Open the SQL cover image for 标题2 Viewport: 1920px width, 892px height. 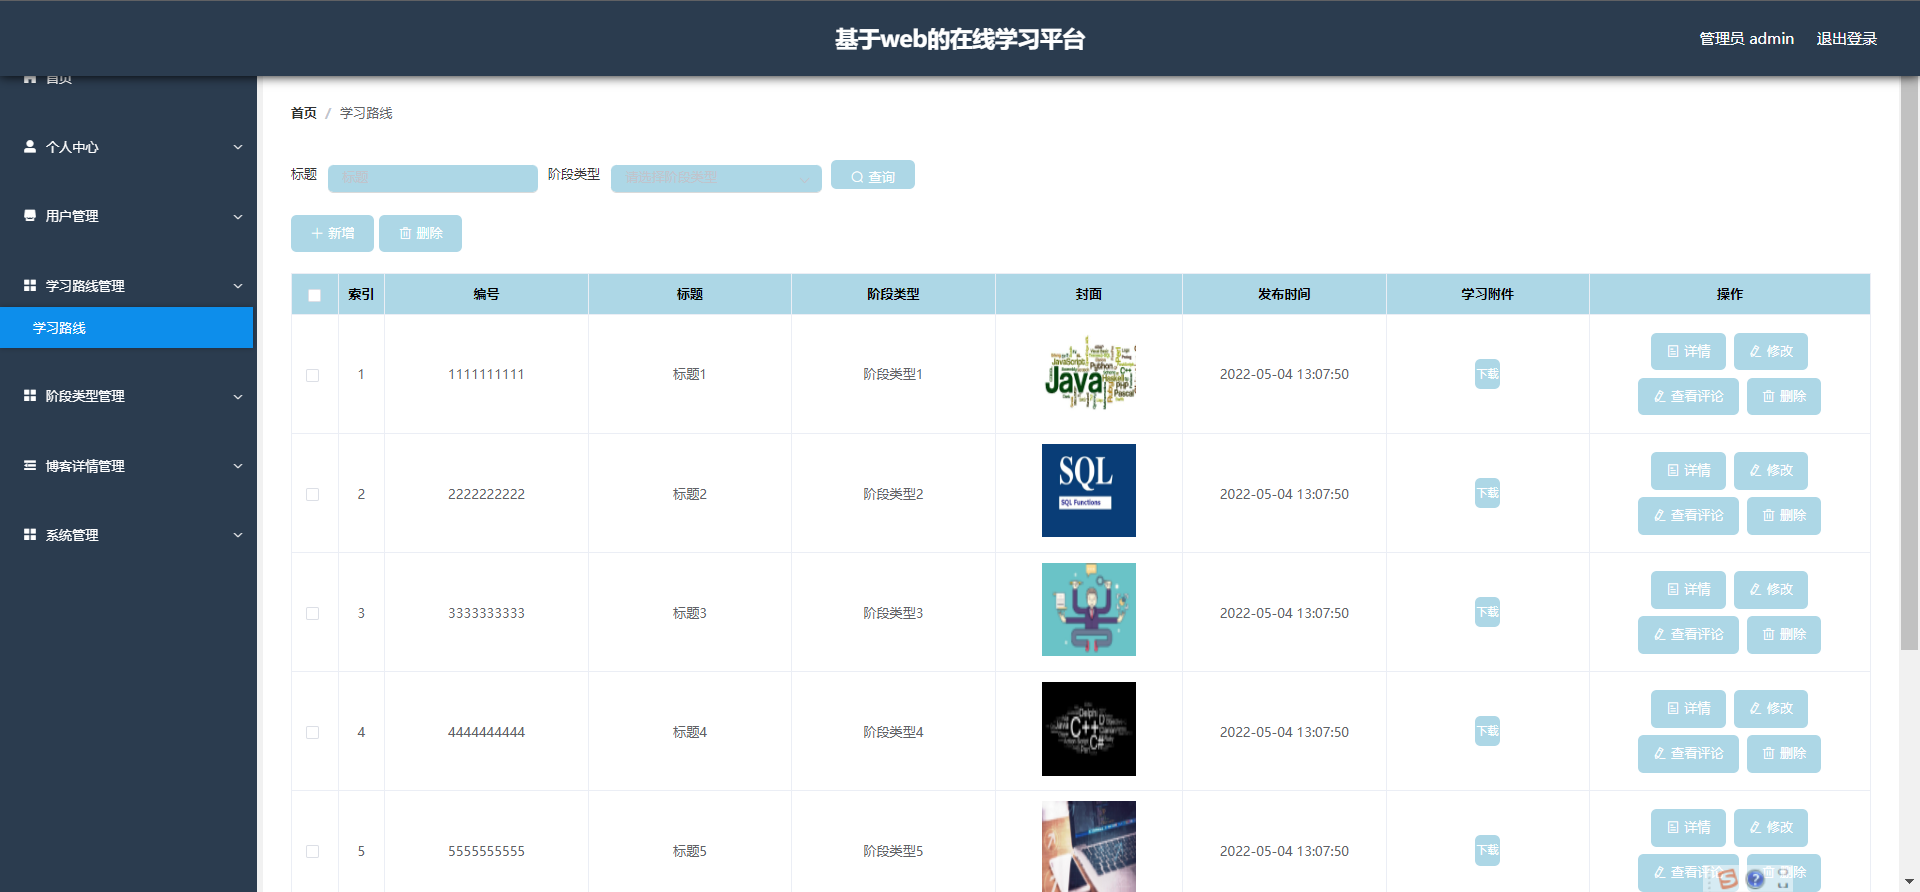click(x=1089, y=490)
